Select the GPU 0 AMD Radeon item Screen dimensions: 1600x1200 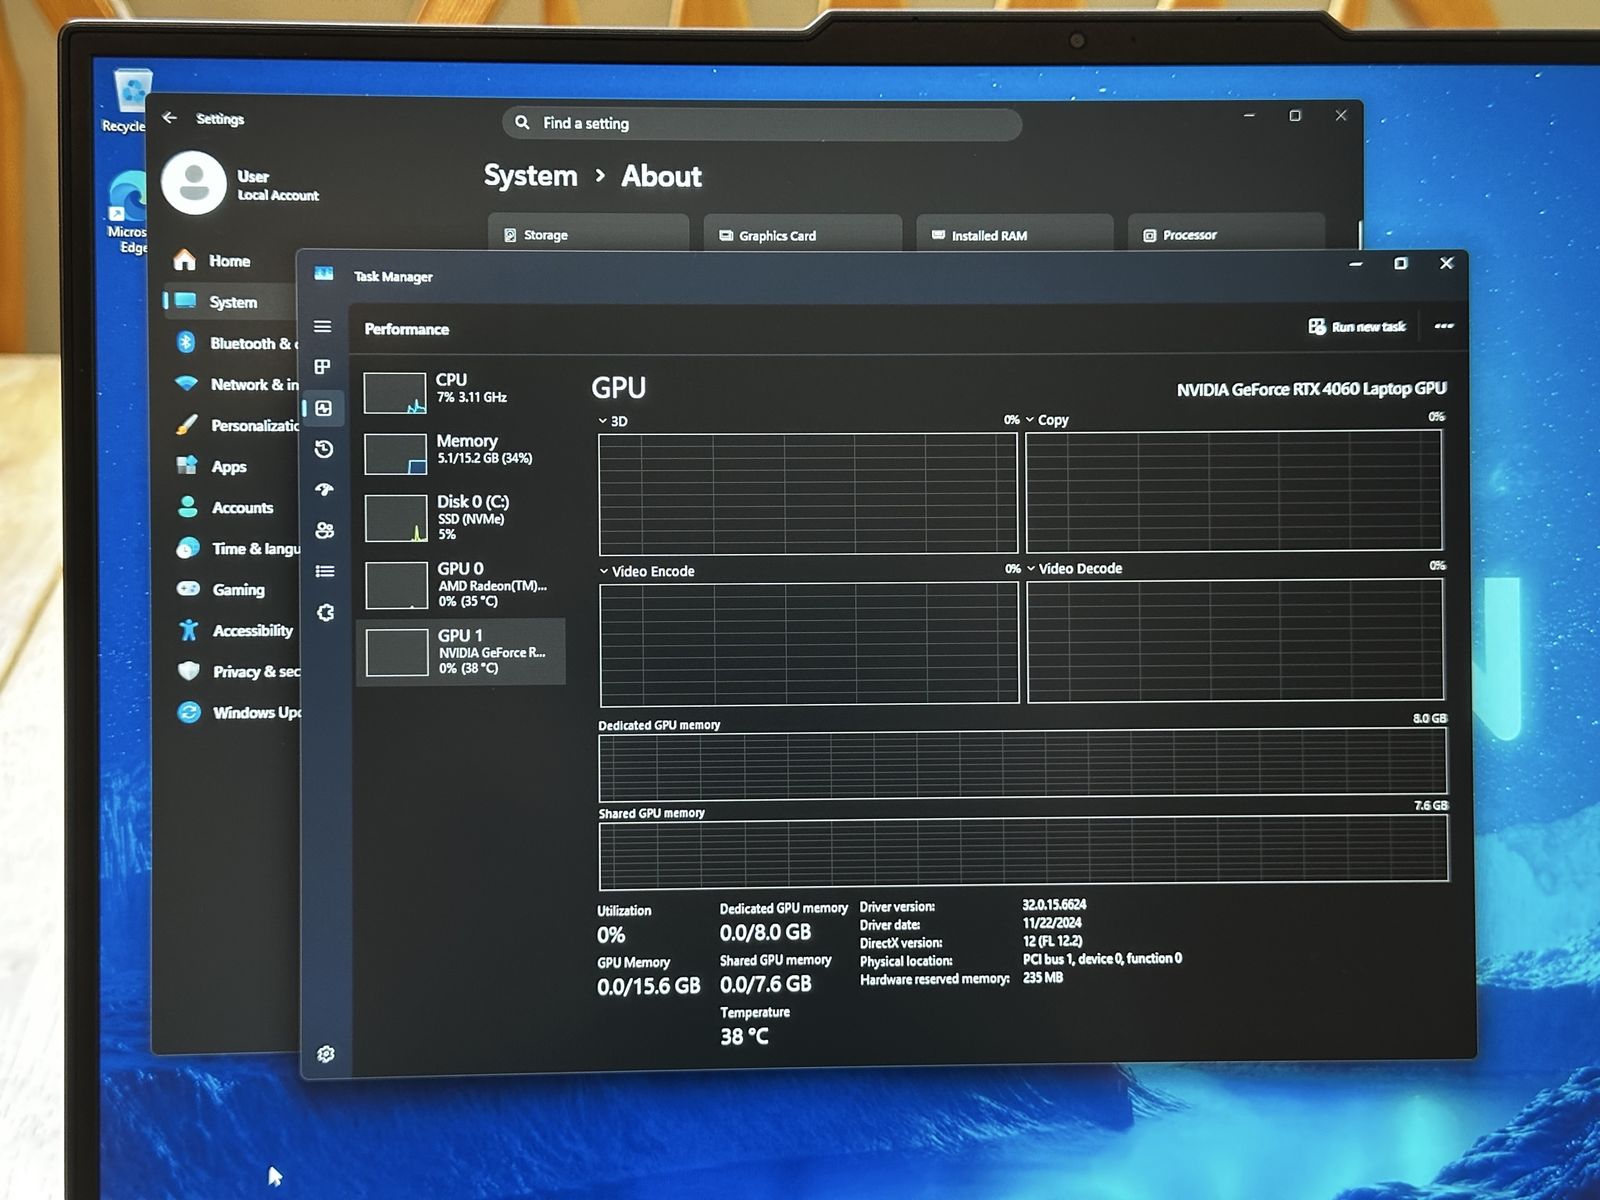(x=461, y=584)
